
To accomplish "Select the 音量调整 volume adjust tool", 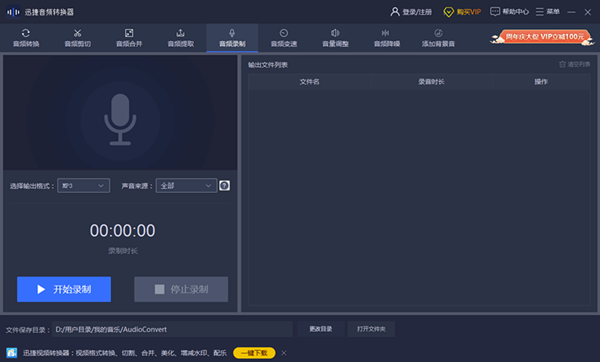I will point(336,38).
